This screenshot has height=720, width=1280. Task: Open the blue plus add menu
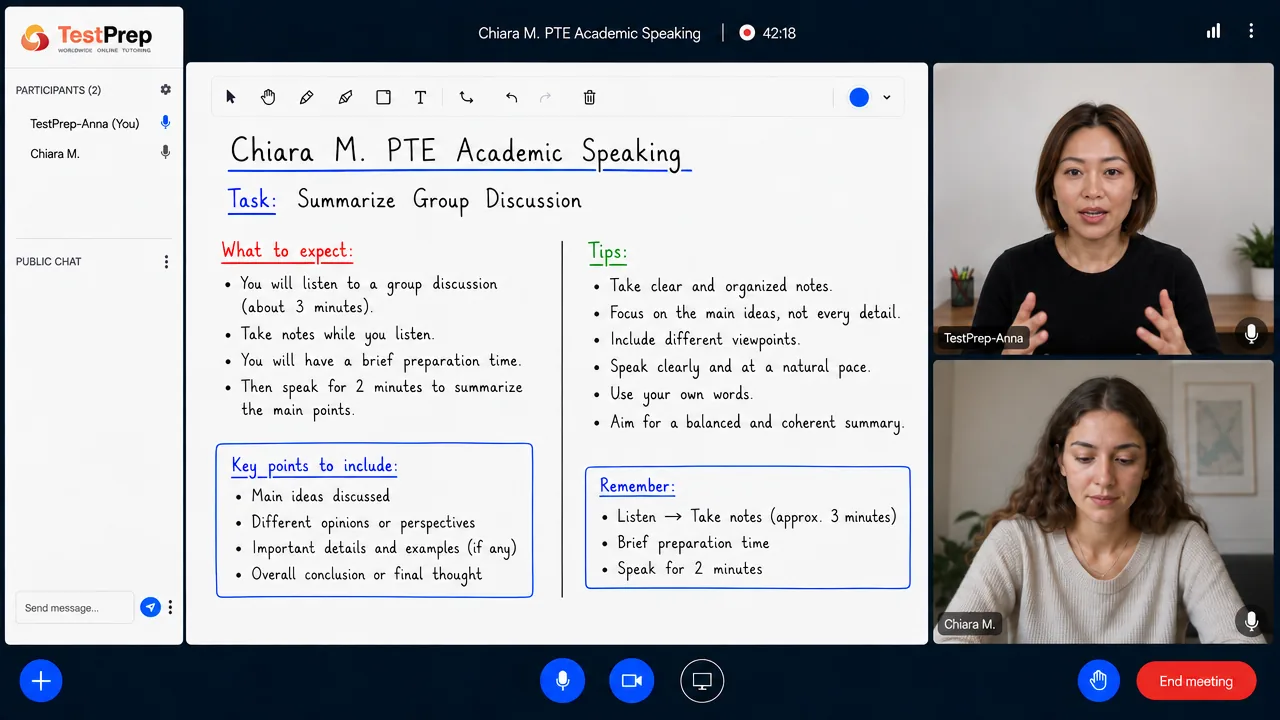[x=41, y=681]
